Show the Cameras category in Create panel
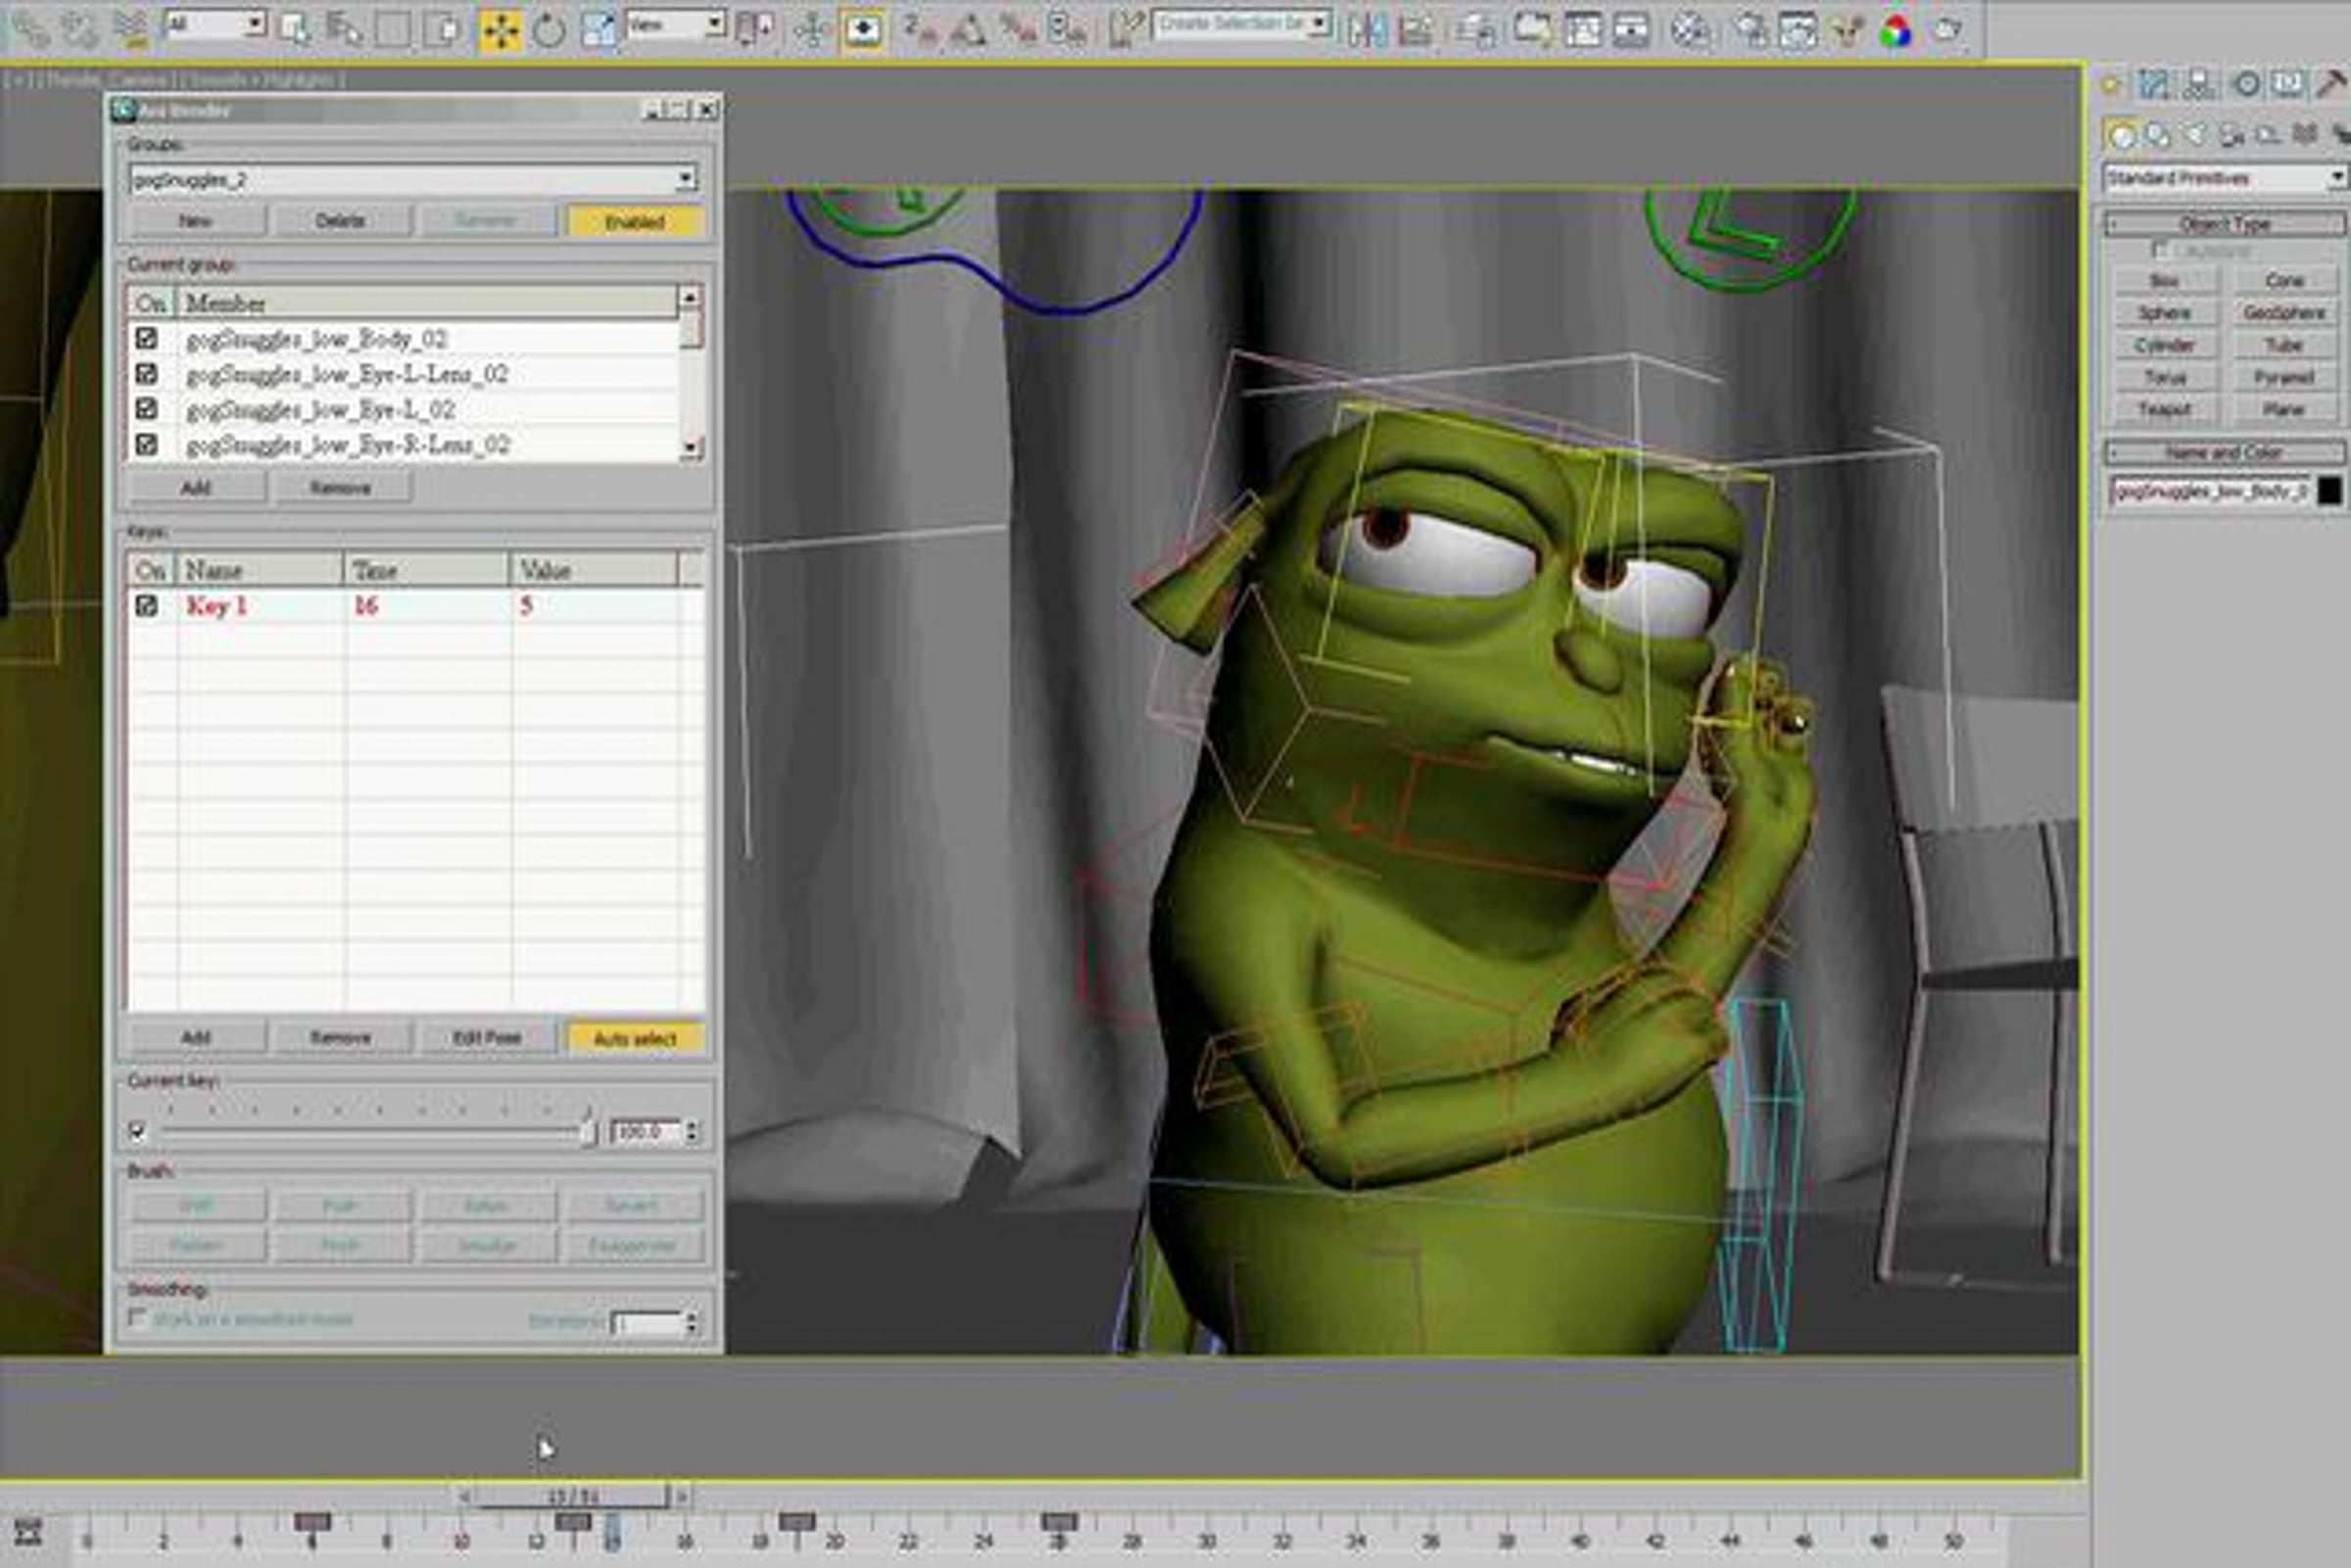This screenshot has width=2351, height=1568. [2231, 135]
